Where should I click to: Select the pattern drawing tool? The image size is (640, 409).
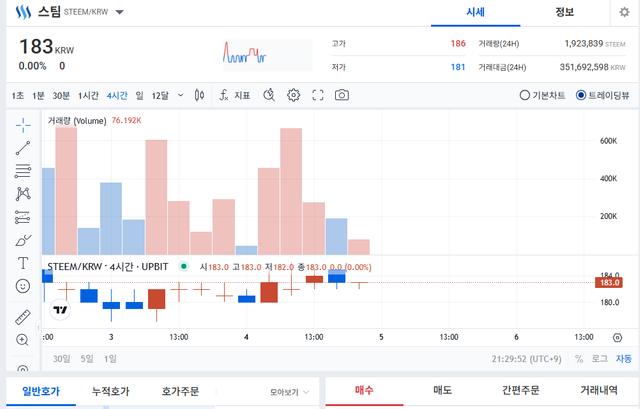(x=23, y=194)
